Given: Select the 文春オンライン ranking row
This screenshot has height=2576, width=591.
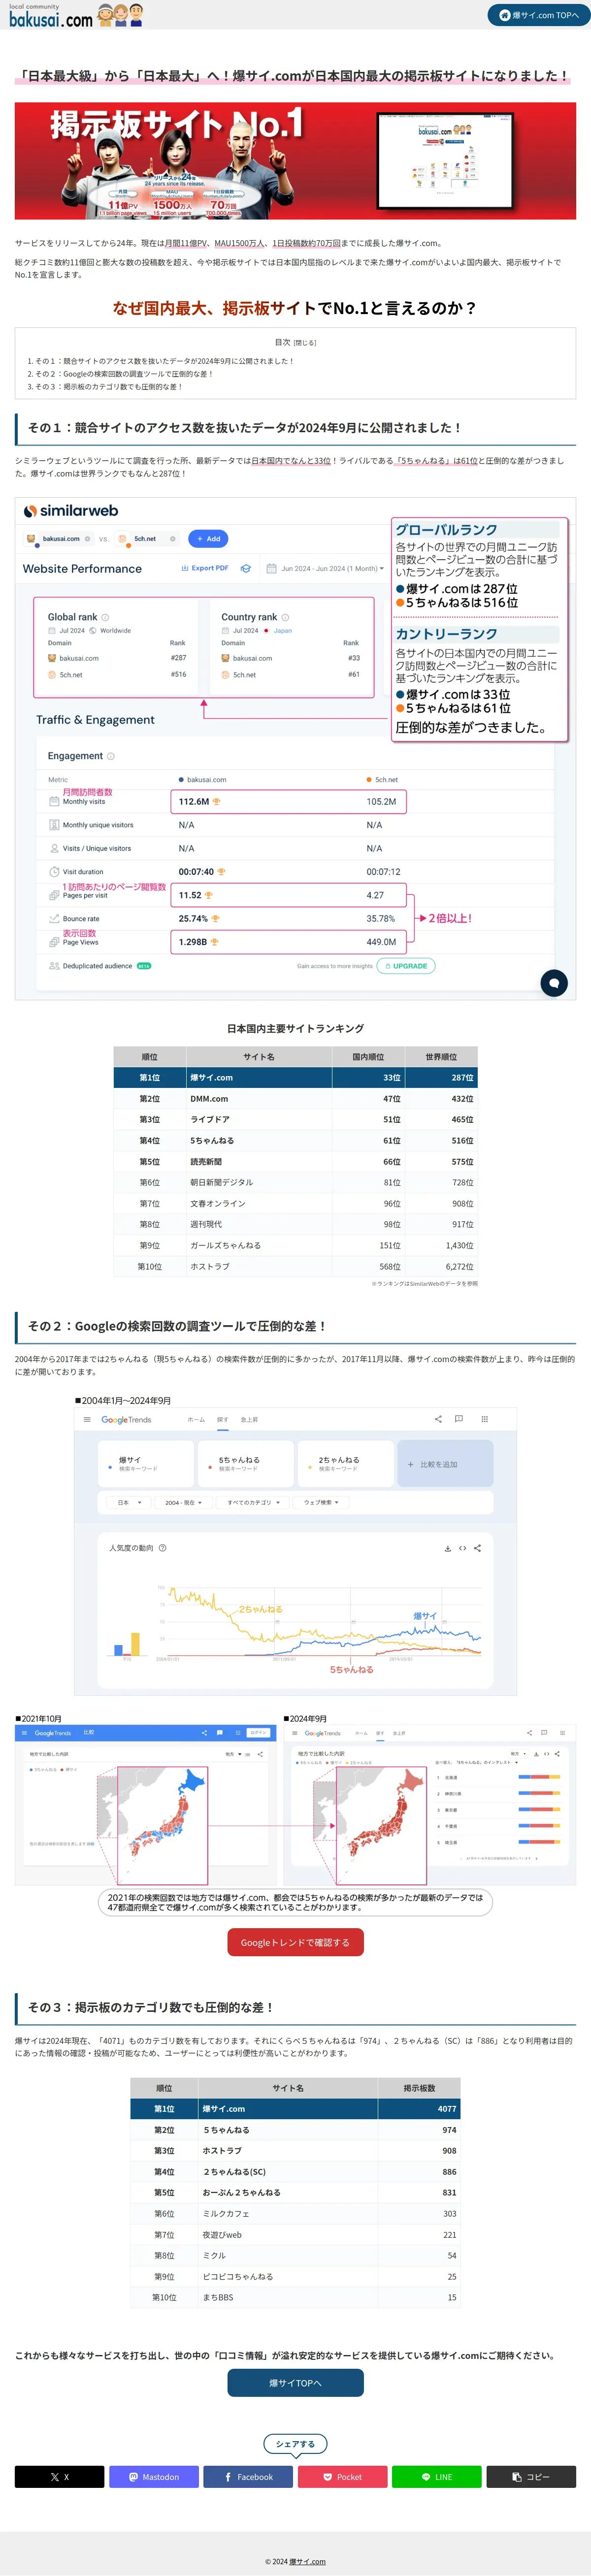Looking at the screenshot, I should tap(295, 1203).
